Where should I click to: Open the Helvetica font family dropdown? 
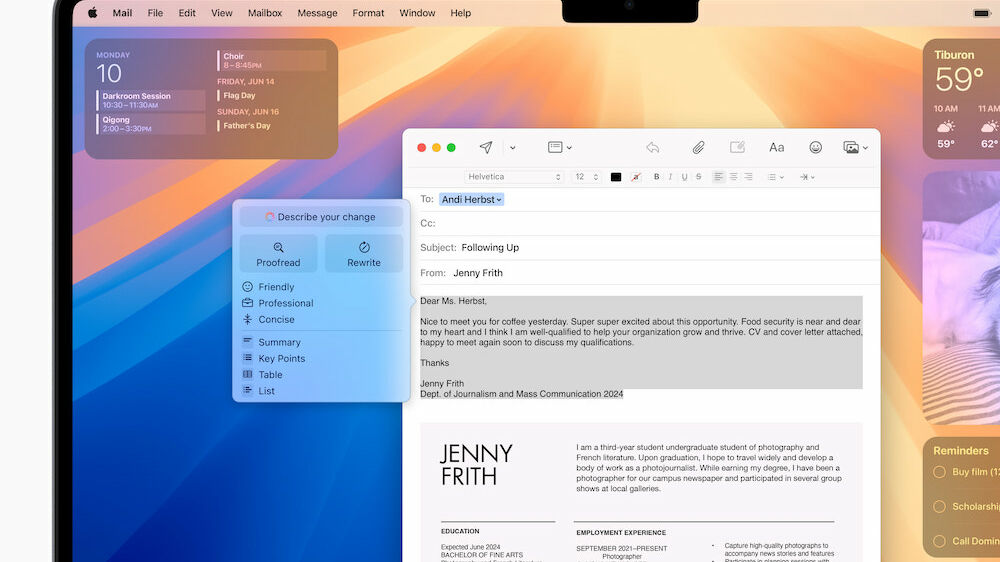click(x=513, y=177)
